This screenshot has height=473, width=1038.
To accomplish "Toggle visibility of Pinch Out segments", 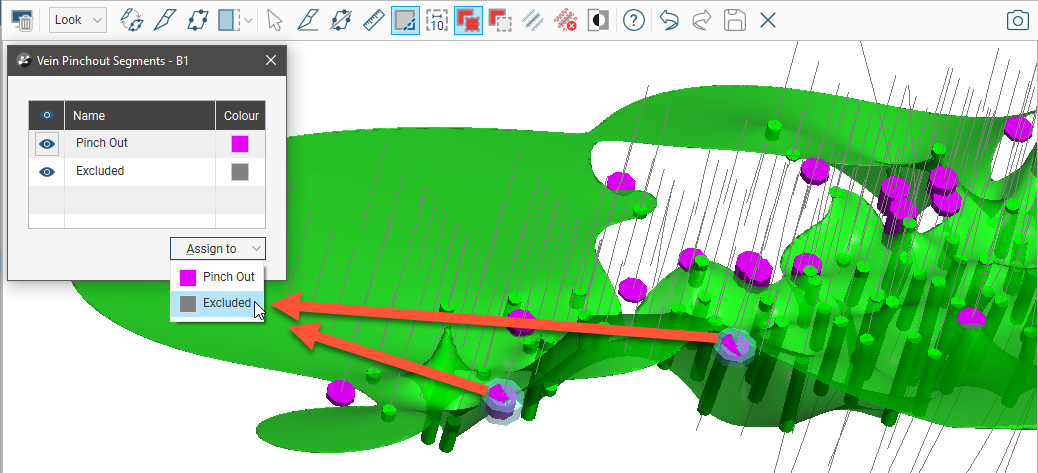I will click(46, 144).
